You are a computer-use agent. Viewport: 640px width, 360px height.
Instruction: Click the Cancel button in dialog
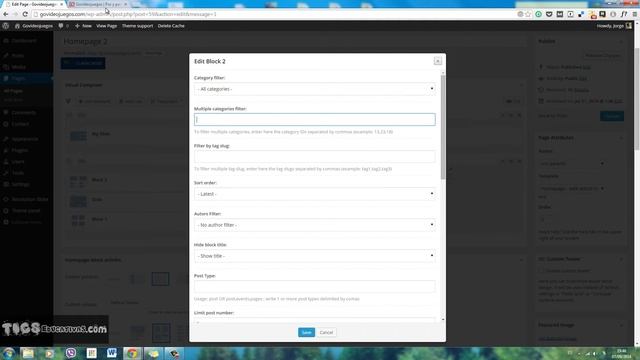[x=326, y=332]
